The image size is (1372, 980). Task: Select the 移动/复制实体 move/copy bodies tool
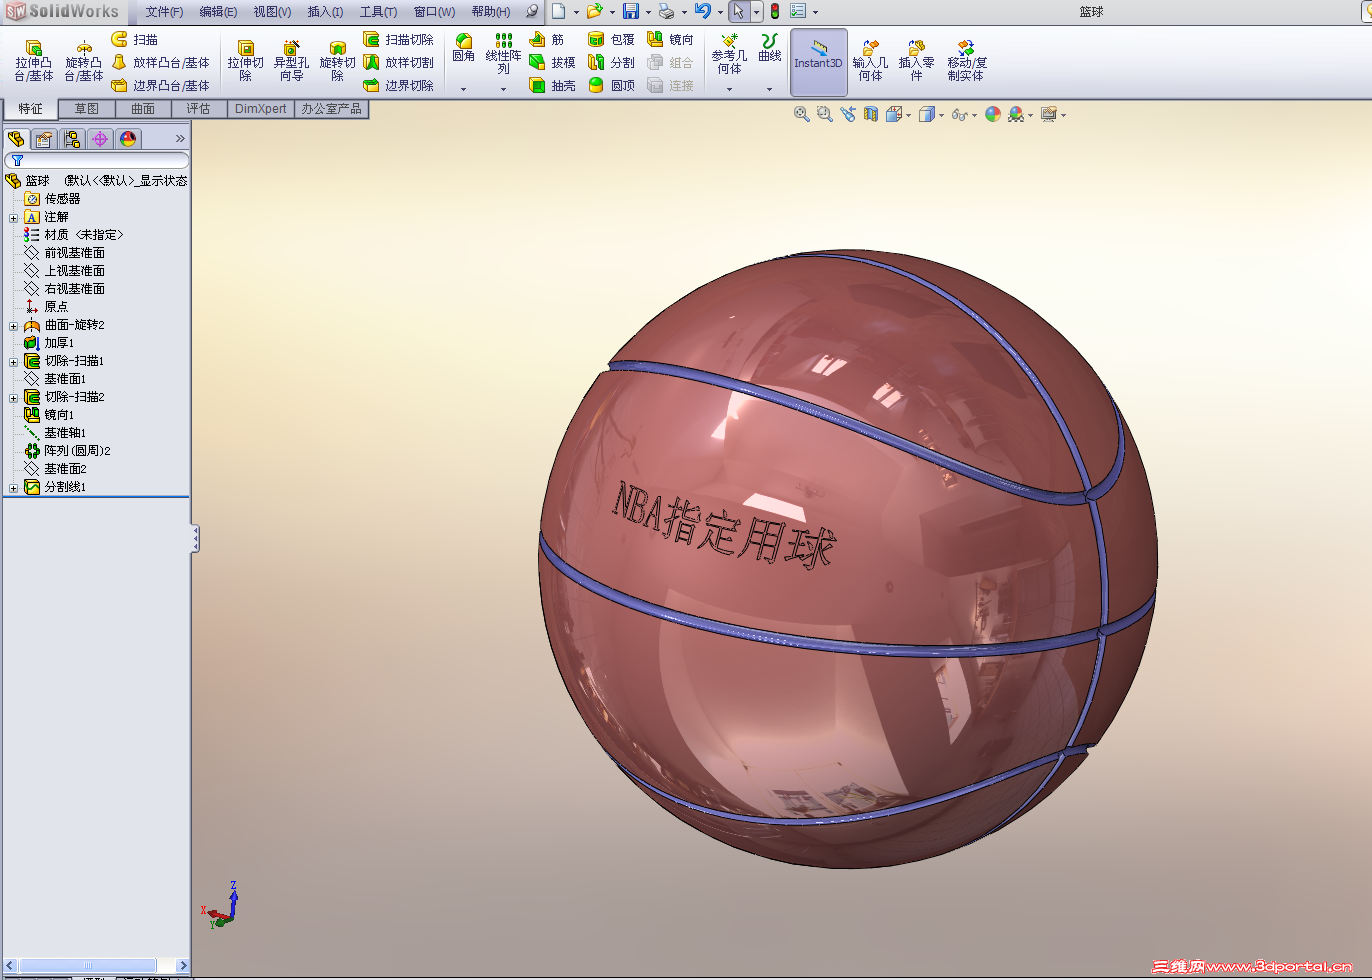click(x=965, y=61)
